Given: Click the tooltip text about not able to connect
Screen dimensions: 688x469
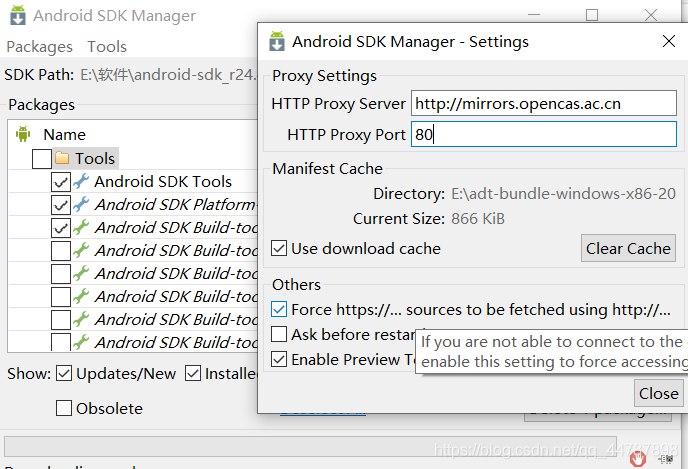Looking at the screenshot, I should coord(554,351).
